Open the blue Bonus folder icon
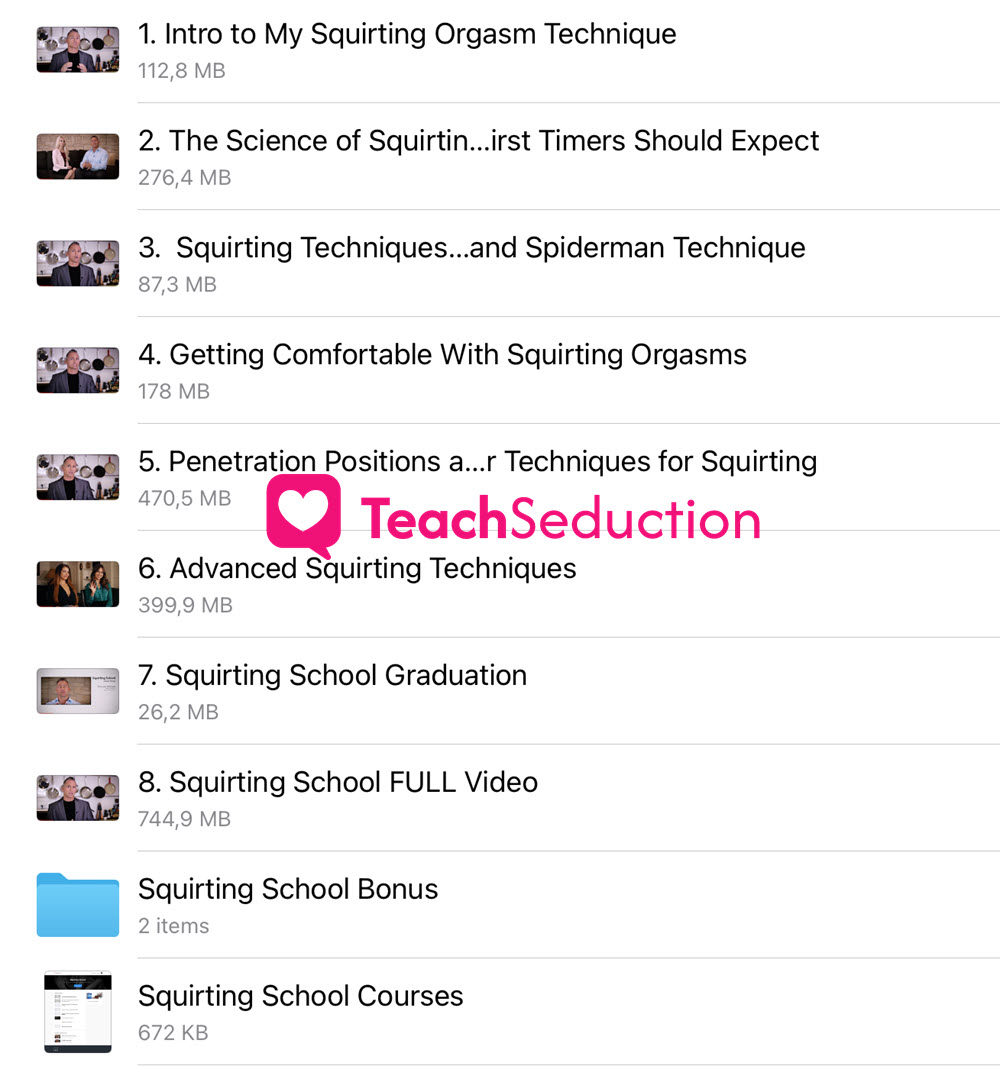 pyautogui.click(x=77, y=904)
